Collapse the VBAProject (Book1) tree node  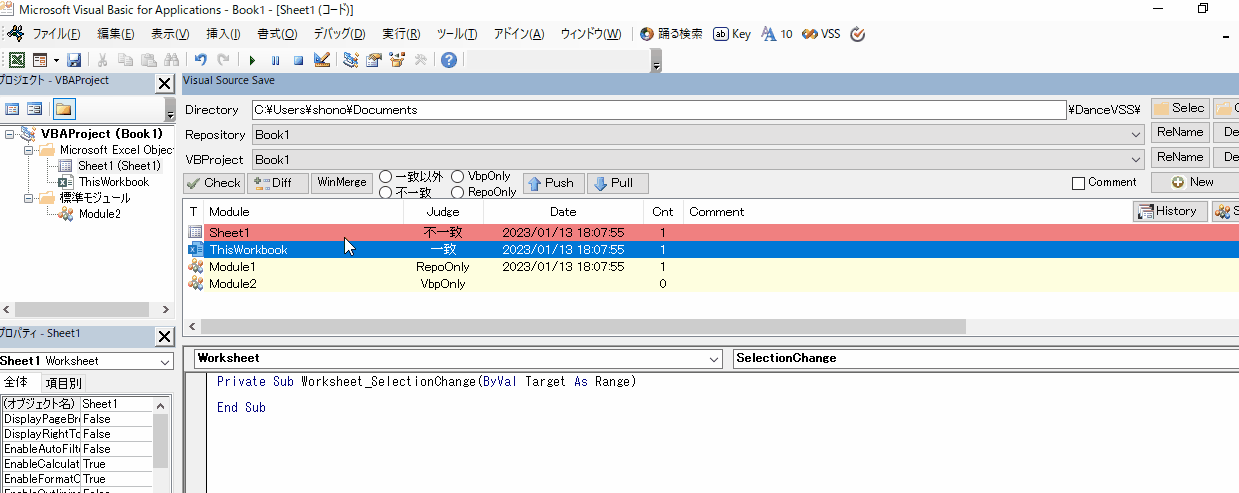pyautogui.click(x=10, y=134)
